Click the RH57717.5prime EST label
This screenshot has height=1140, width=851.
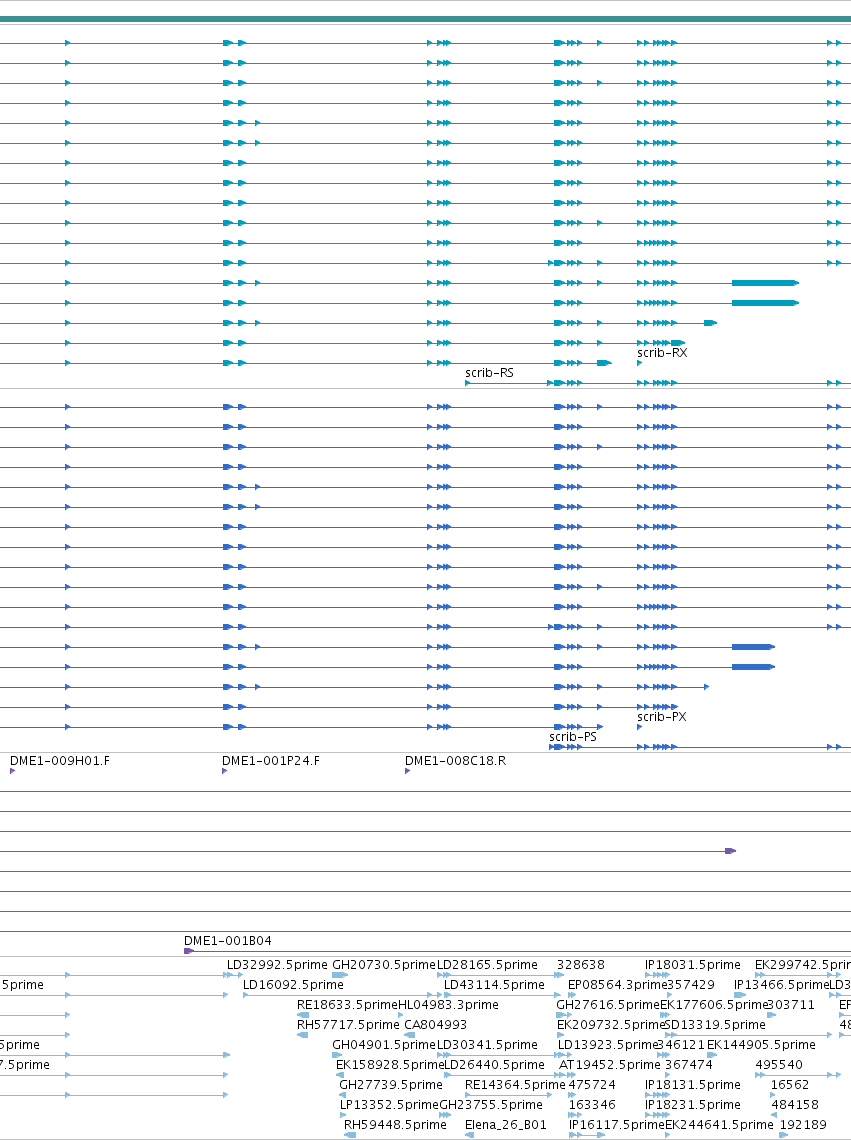coord(348,1025)
